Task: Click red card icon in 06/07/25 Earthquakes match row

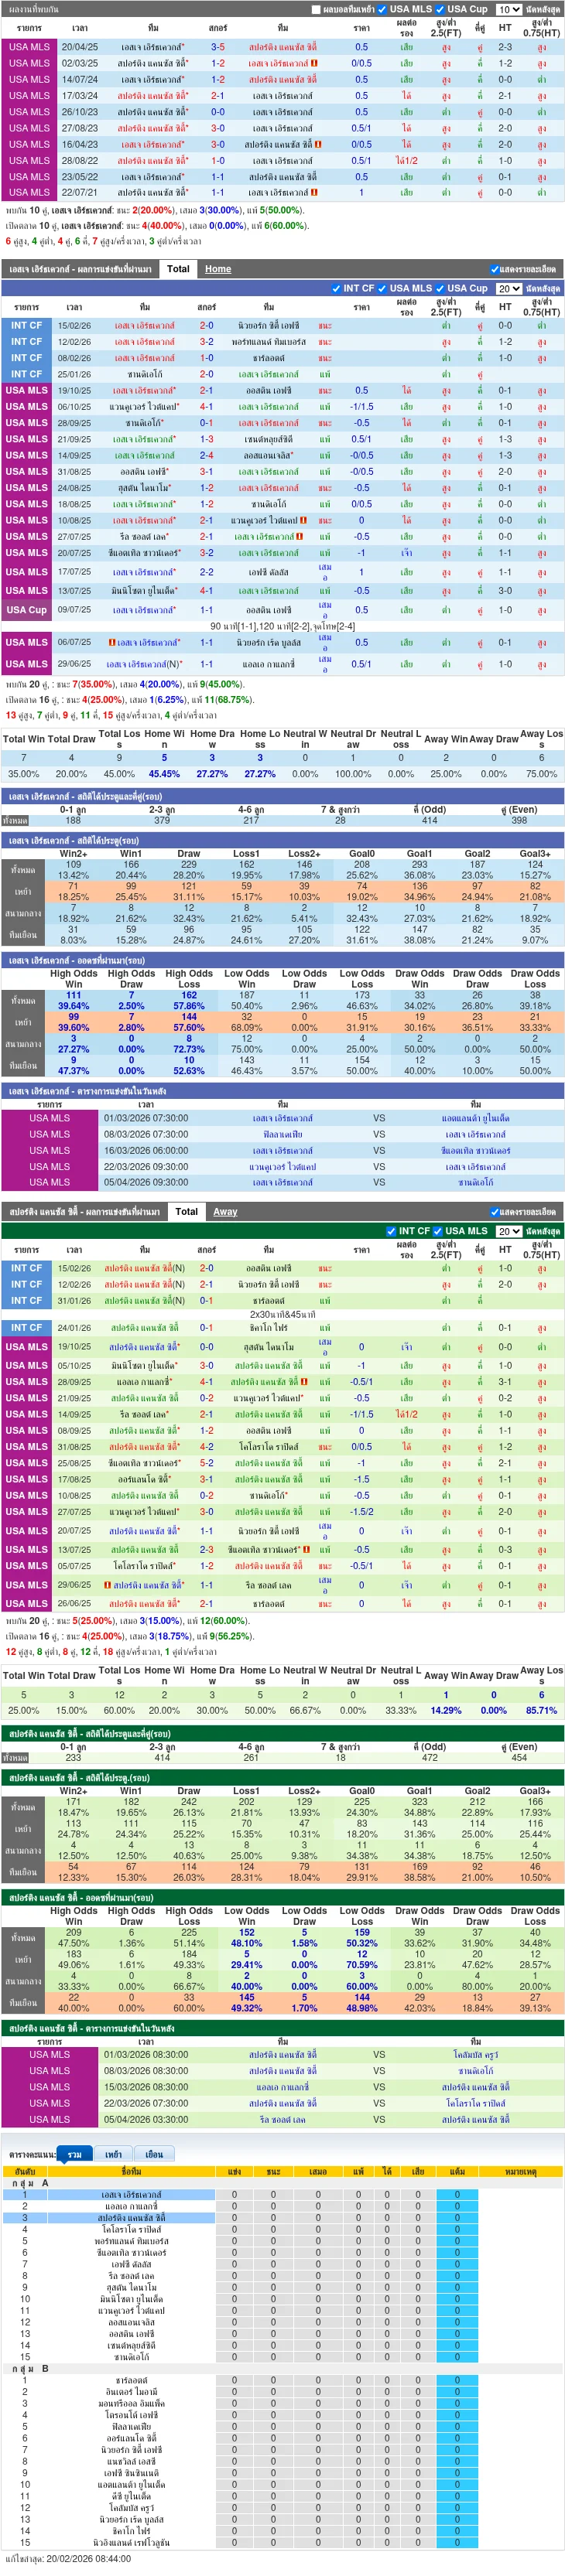Action: 112,643
